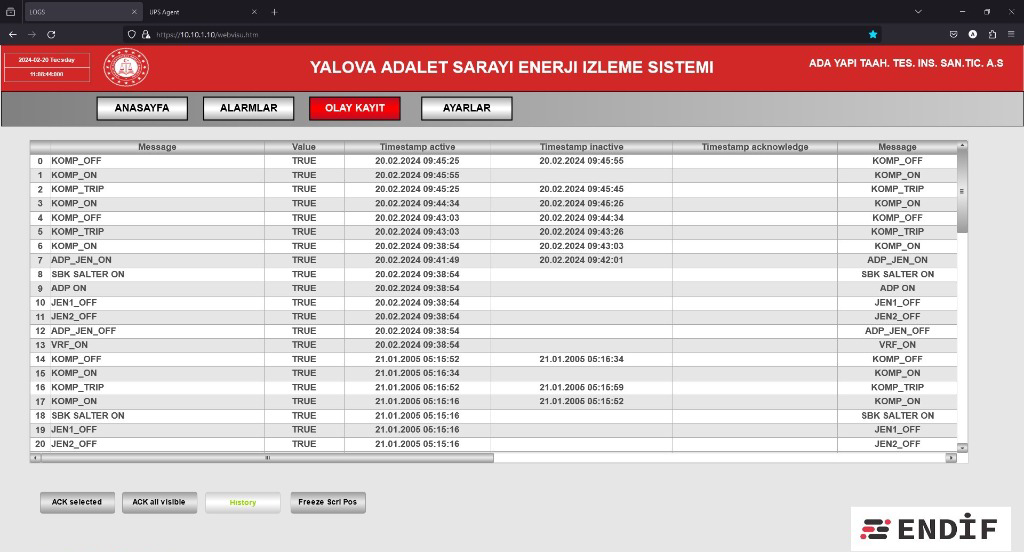This screenshot has height=552, width=1024.
Task: Open the ALARMLAR page
Action: tap(249, 108)
